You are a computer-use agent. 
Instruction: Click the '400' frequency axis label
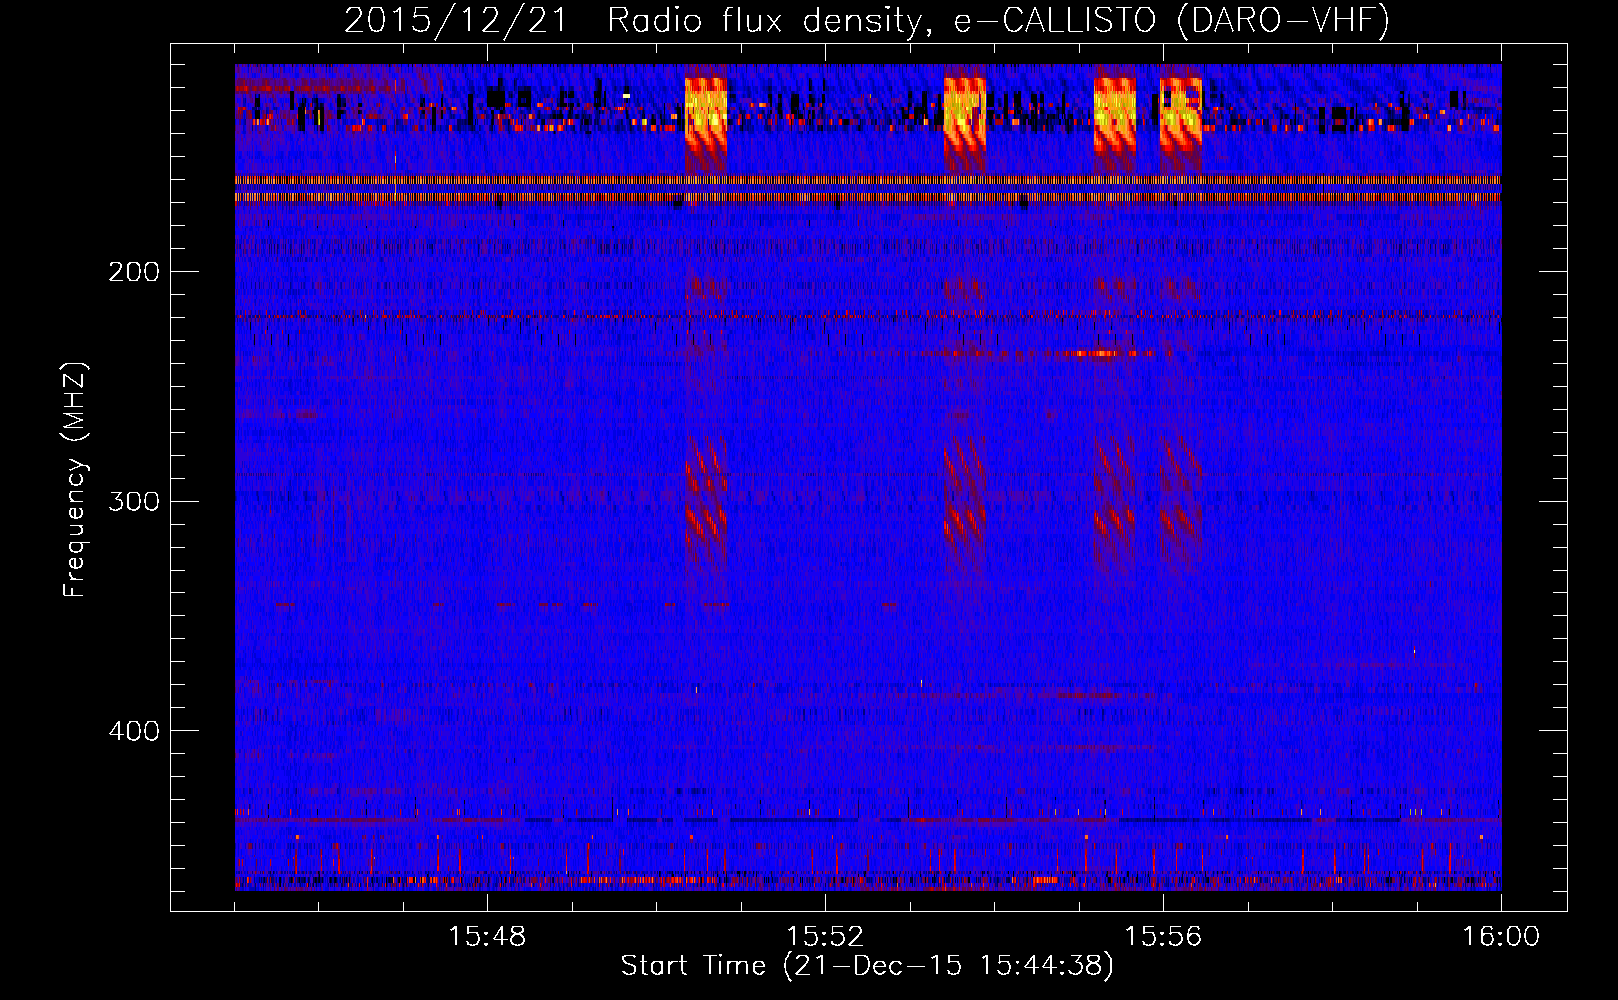pos(133,731)
